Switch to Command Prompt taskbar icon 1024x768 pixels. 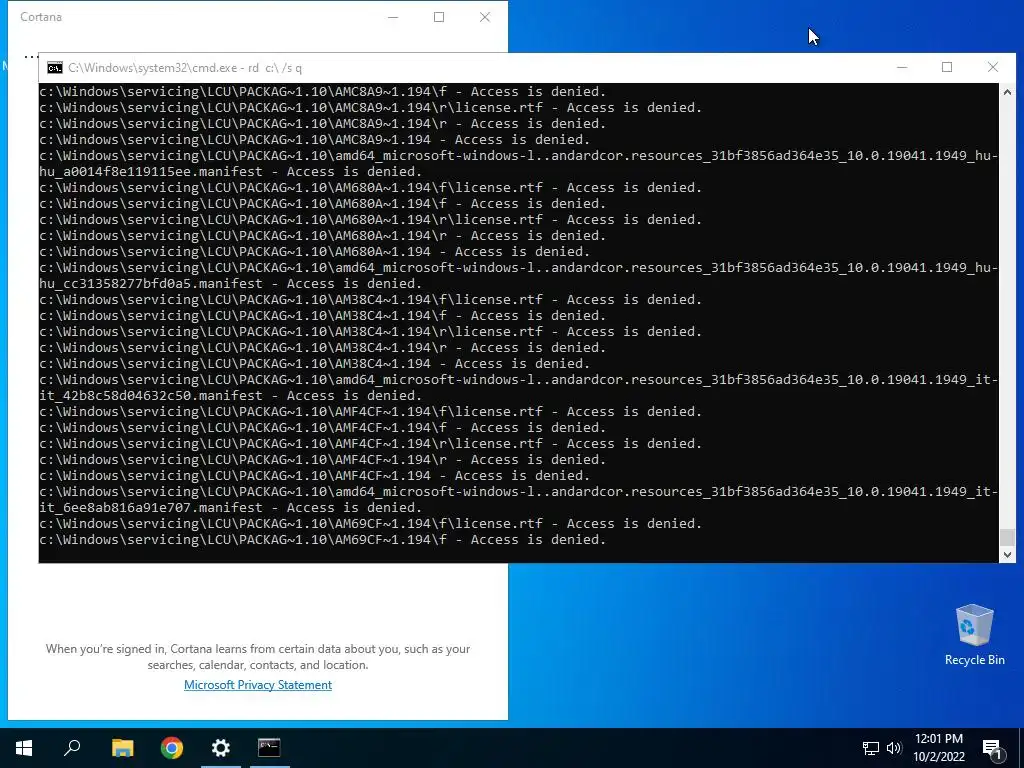[x=269, y=748]
